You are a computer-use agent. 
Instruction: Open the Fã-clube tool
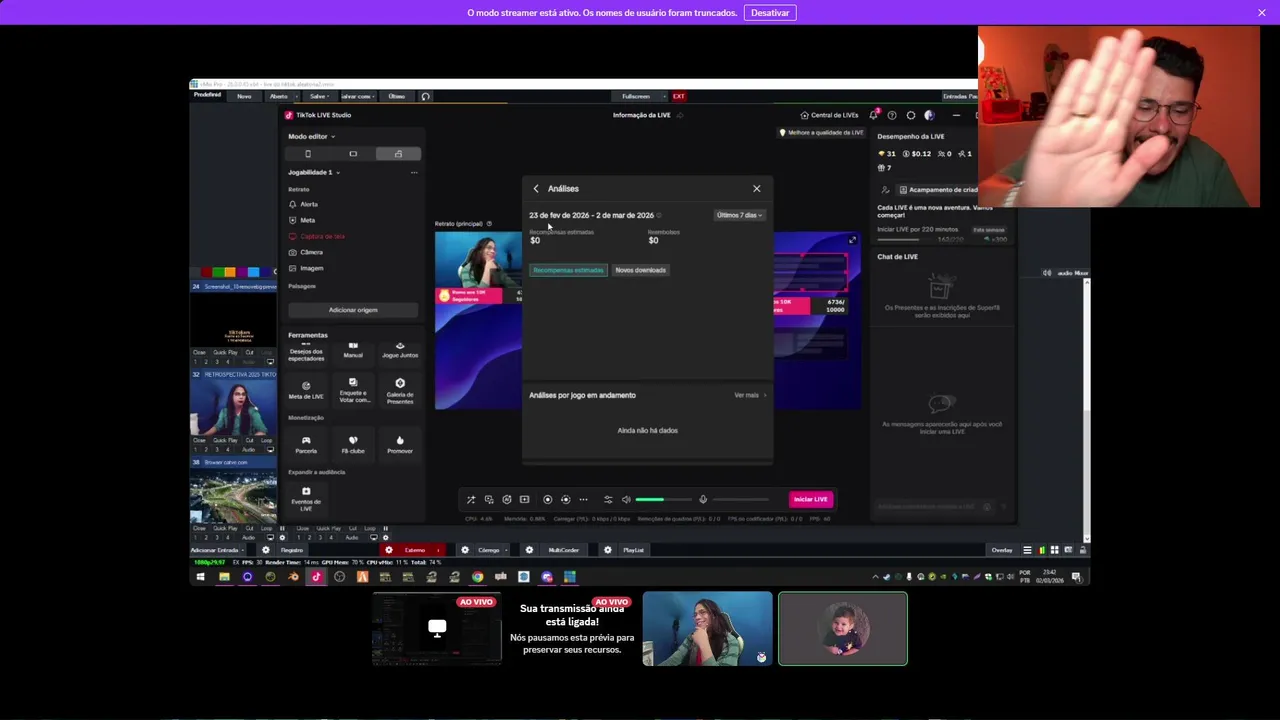point(353,445)
